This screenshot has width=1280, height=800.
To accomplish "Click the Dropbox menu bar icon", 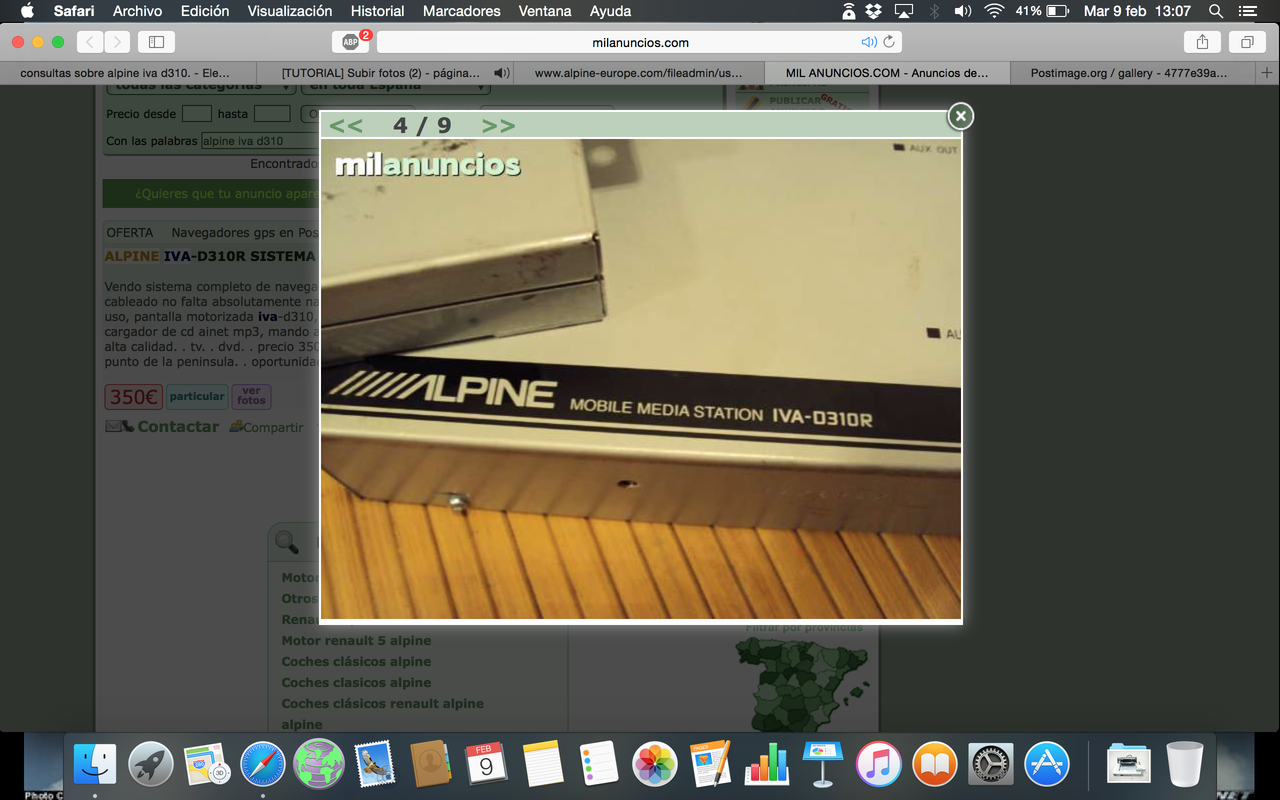I will [873, 11].
